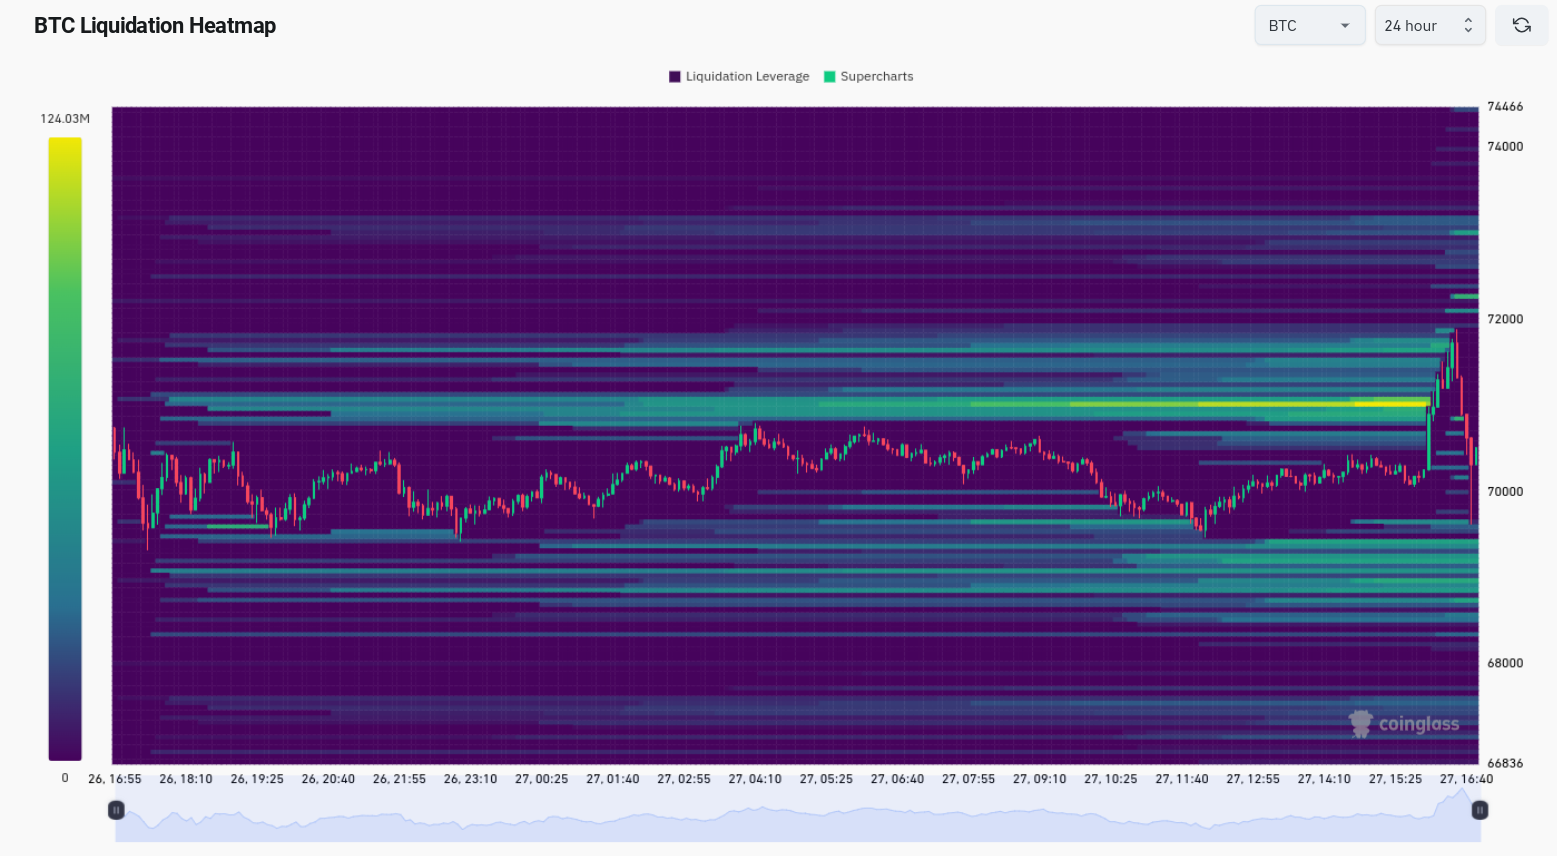Click the refresh icon button
This screenshot has width=1557, height=856.
tap(1521, 26)
